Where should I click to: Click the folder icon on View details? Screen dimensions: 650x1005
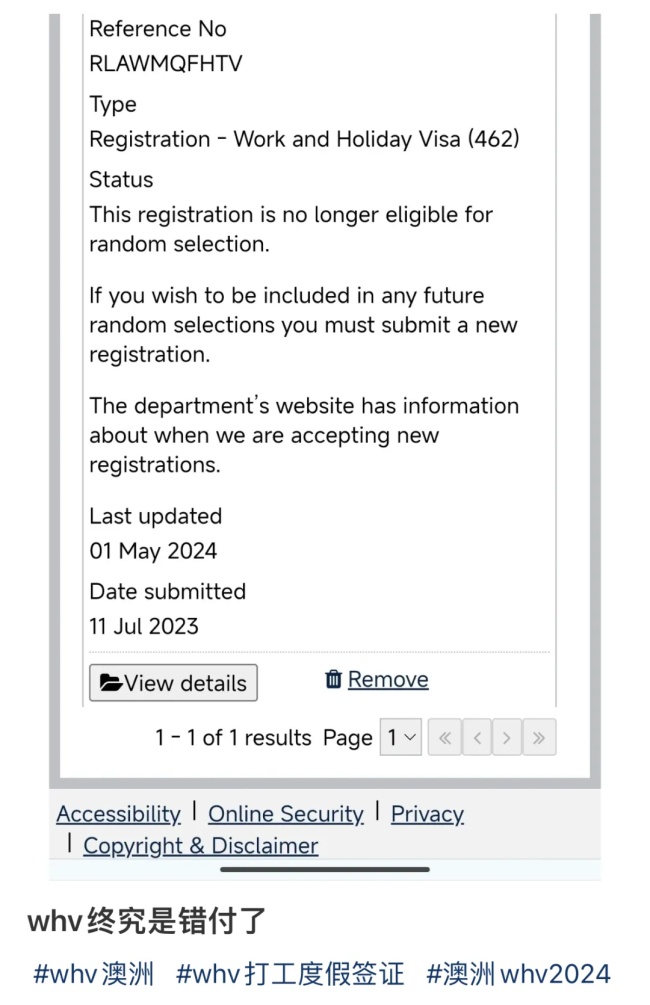click(x=111, y=683)
